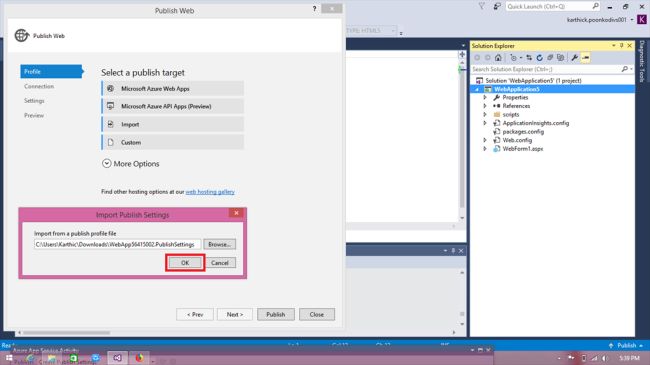Click OK in Import Publish Settings dialog
This screenshot has height=365, width=650.
(185, 263)
